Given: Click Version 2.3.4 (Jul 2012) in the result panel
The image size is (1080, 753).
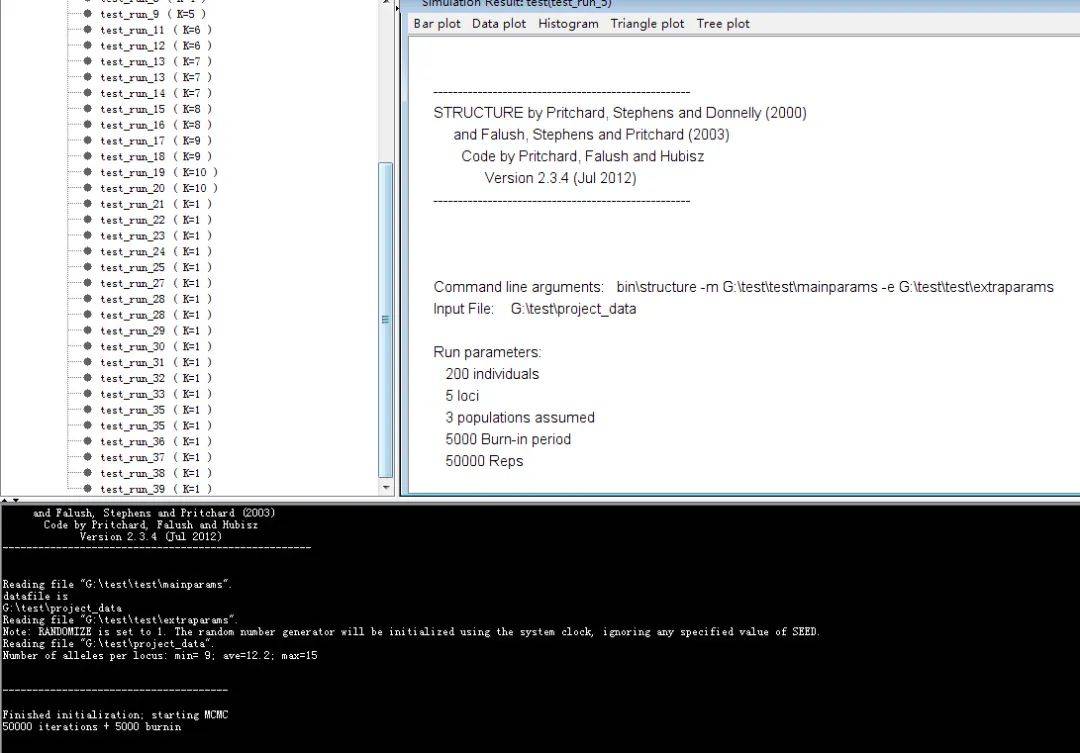Looking at the screenshot, I should (561, 178).
